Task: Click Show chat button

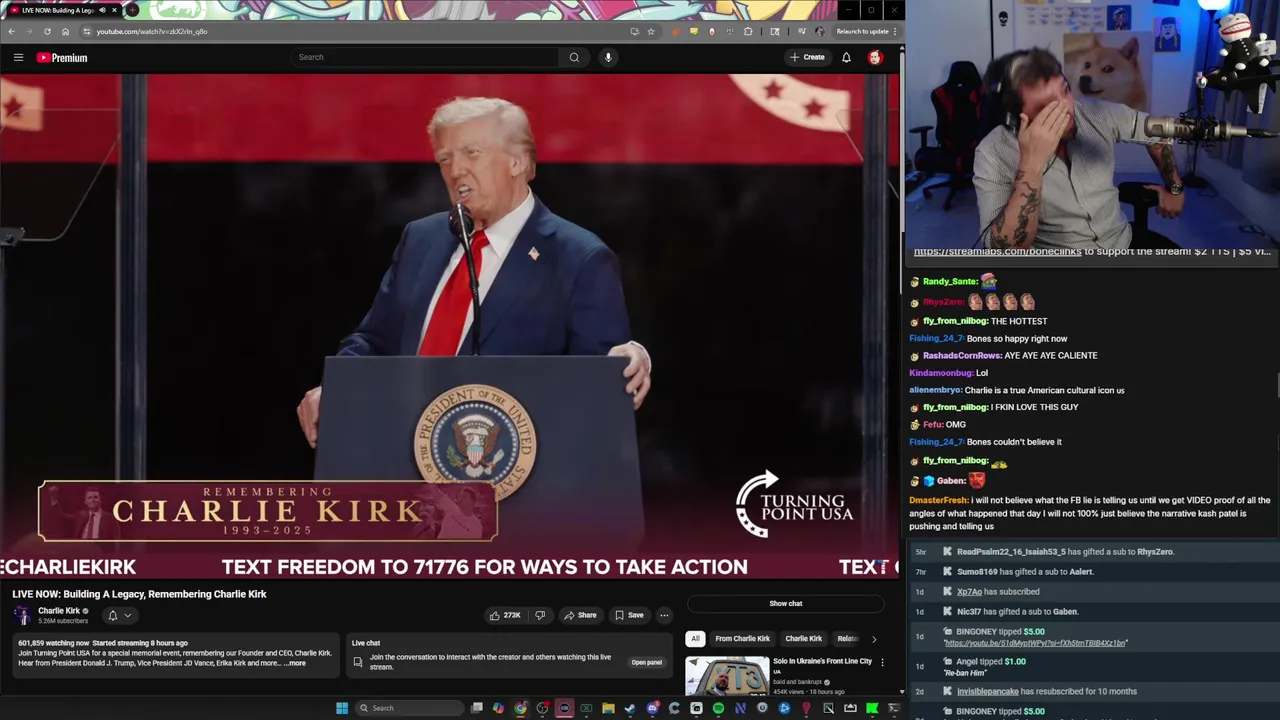Action: (786, 603)
